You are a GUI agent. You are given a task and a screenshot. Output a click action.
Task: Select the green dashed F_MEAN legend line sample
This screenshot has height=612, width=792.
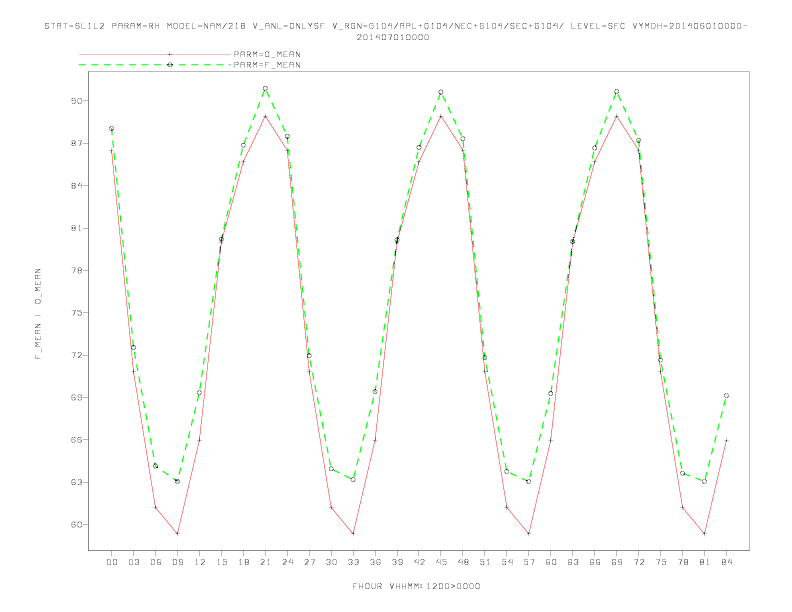tap(155, 65)
